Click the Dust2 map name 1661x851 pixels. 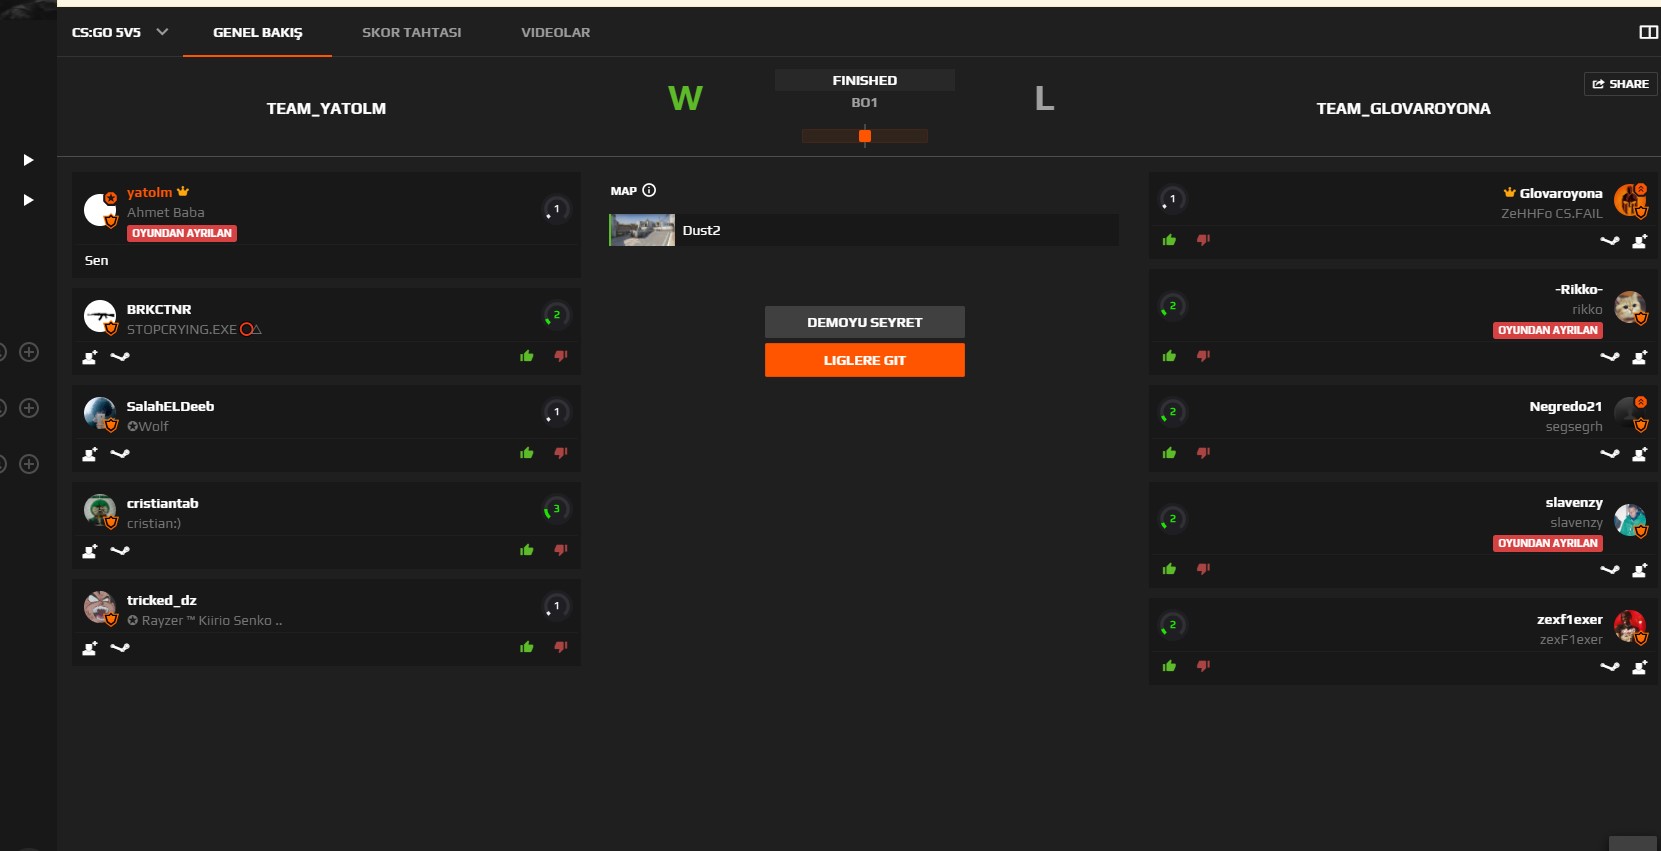[x=701, y=230]
